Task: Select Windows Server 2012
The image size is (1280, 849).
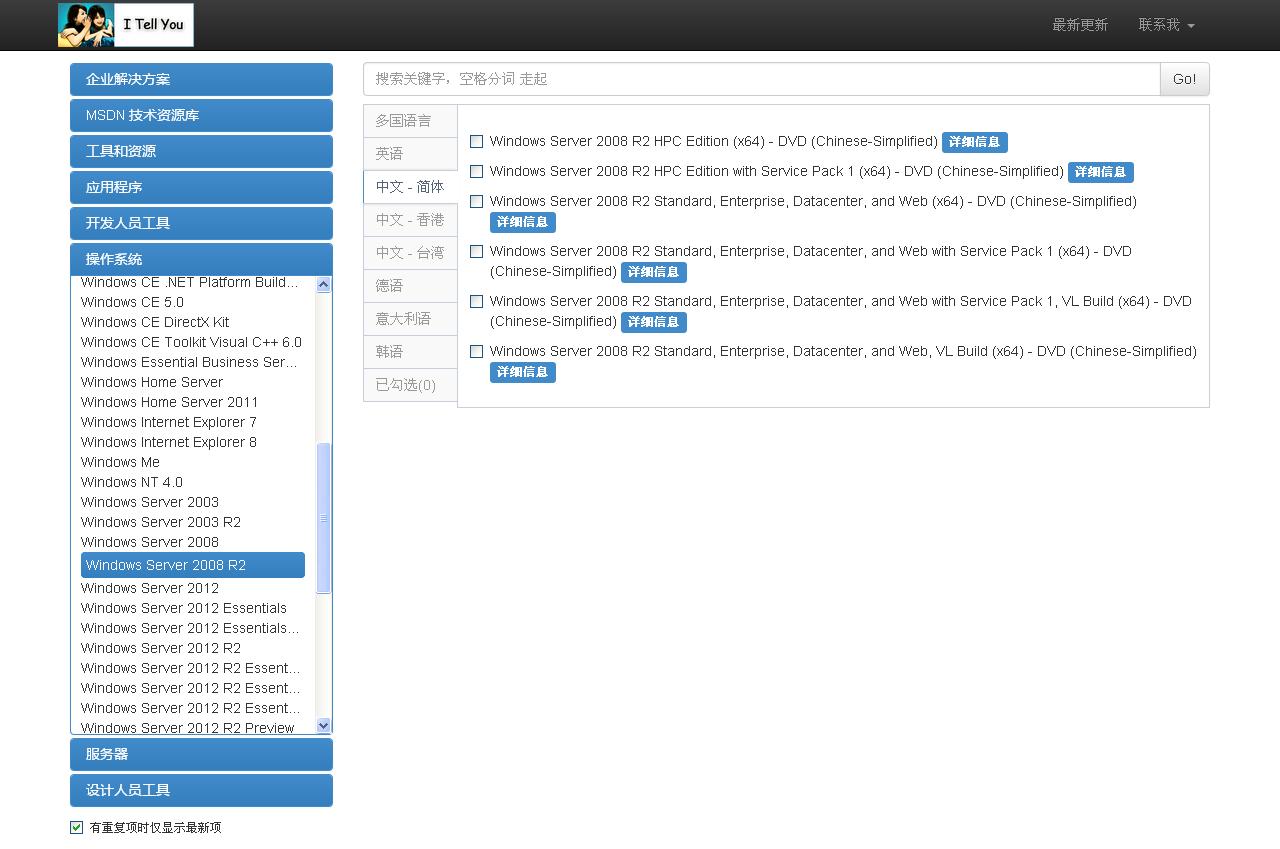Action: tap(150, 588)
